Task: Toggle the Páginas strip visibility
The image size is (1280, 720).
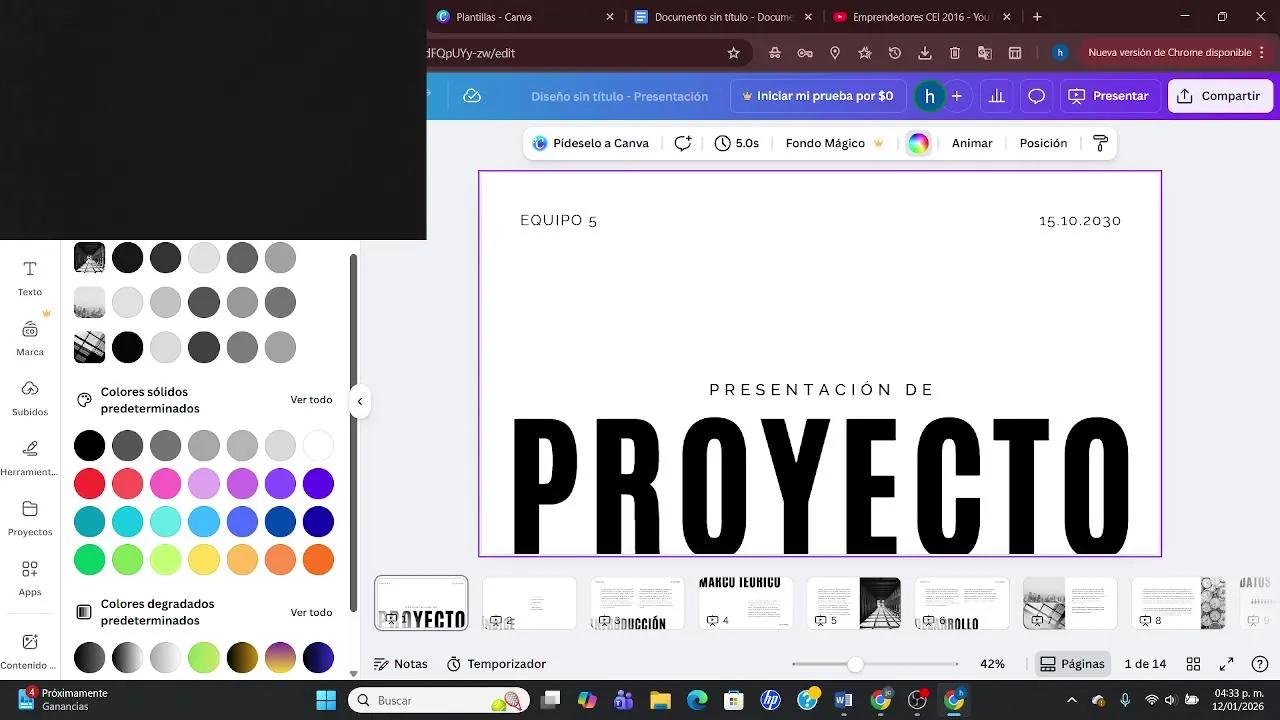Action: tap(1072, 663)
